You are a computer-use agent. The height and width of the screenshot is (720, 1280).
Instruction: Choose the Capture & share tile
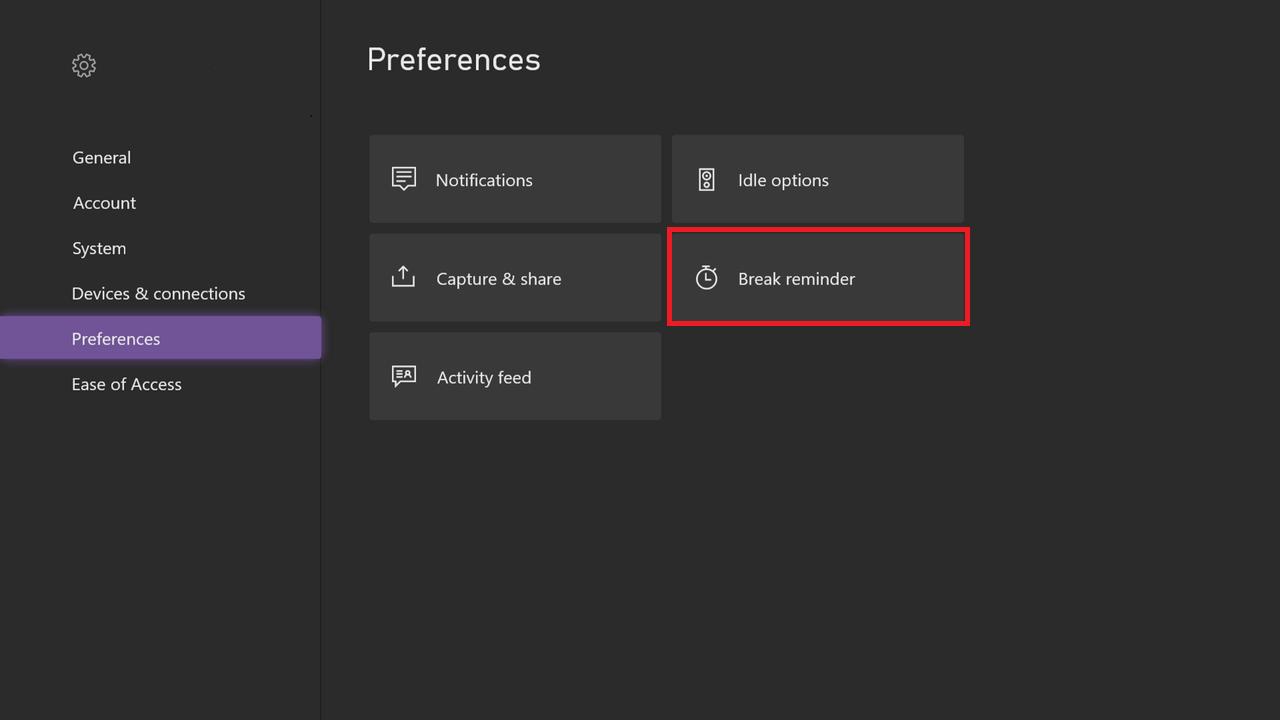pos(515,278)
